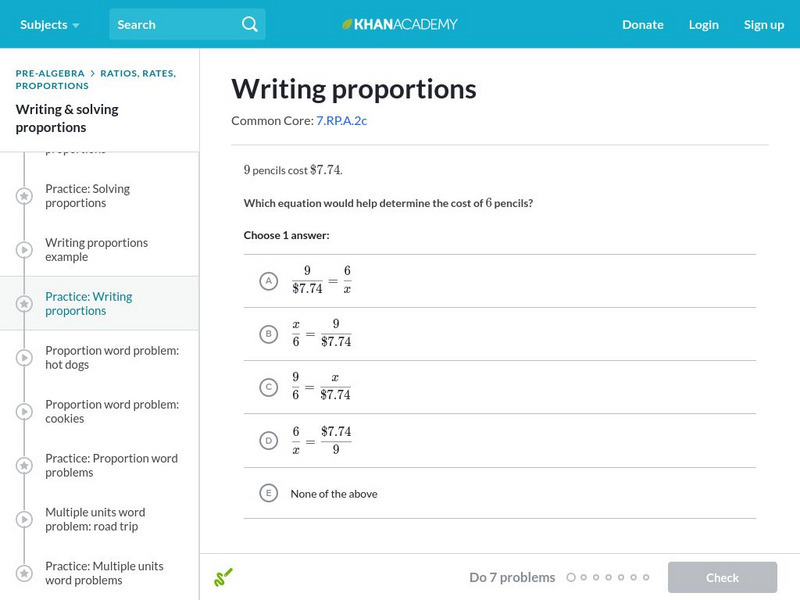Viewport: 800px width, 600px height.
Task: Select answer choice C
Action: (268, 387)
